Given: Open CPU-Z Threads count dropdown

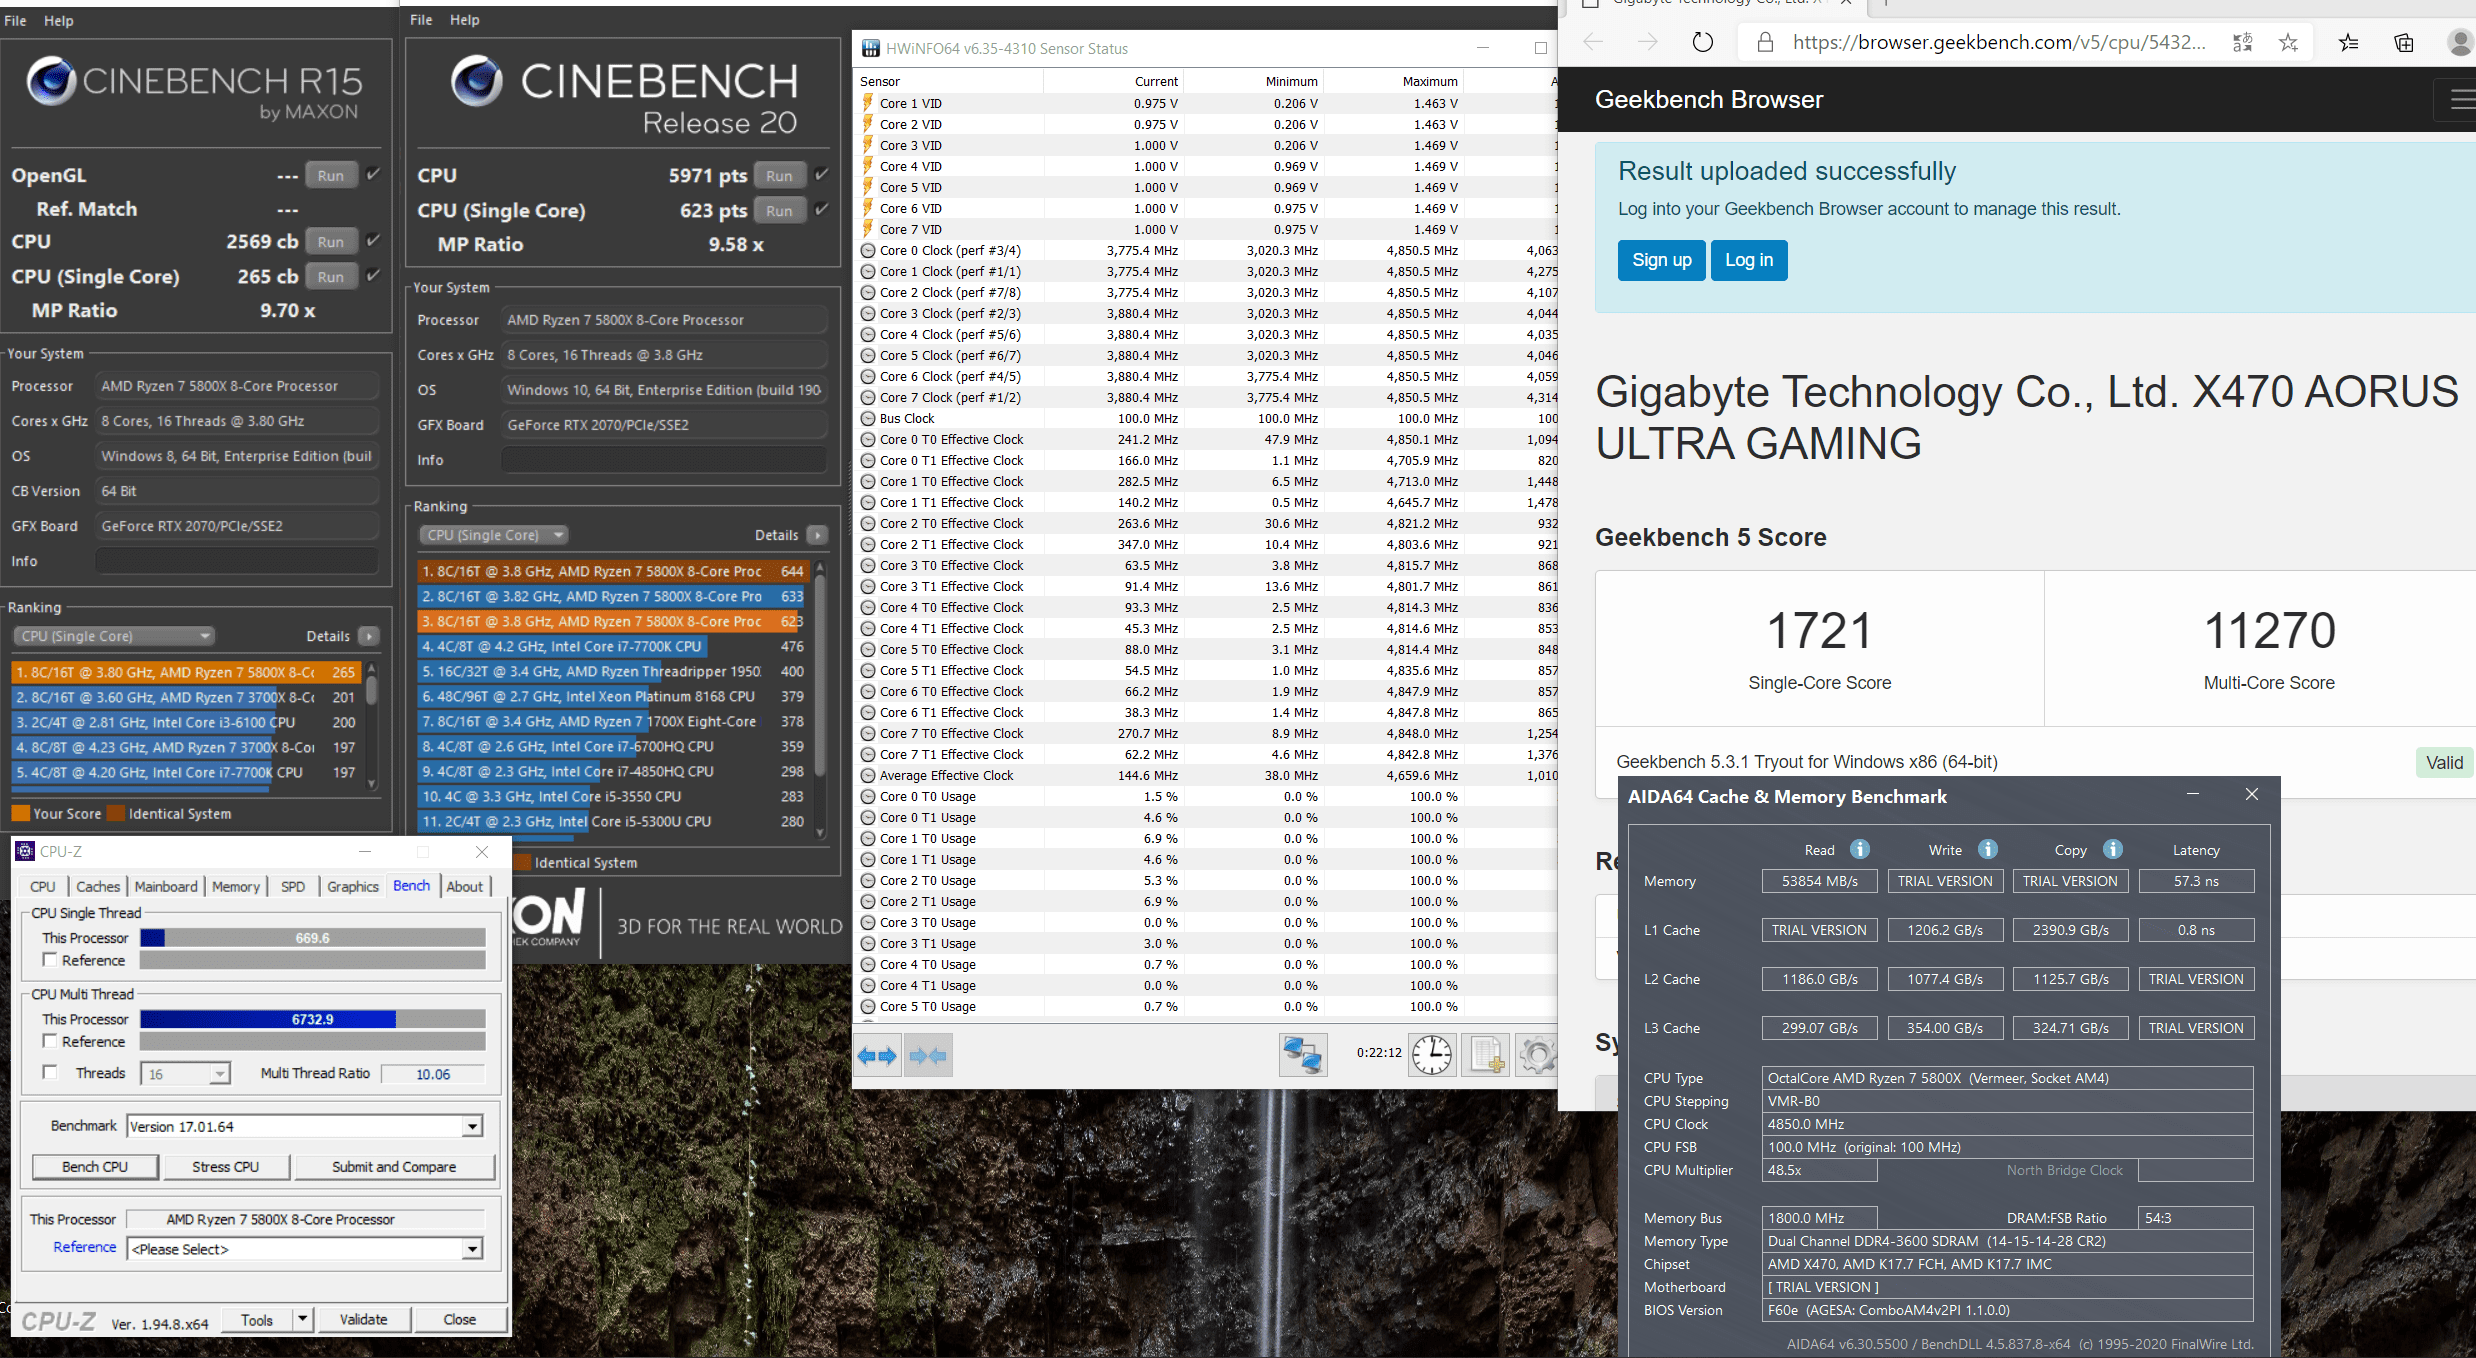Looking at the screenshot, I should pyautogui.click(x=219, y=1074).
